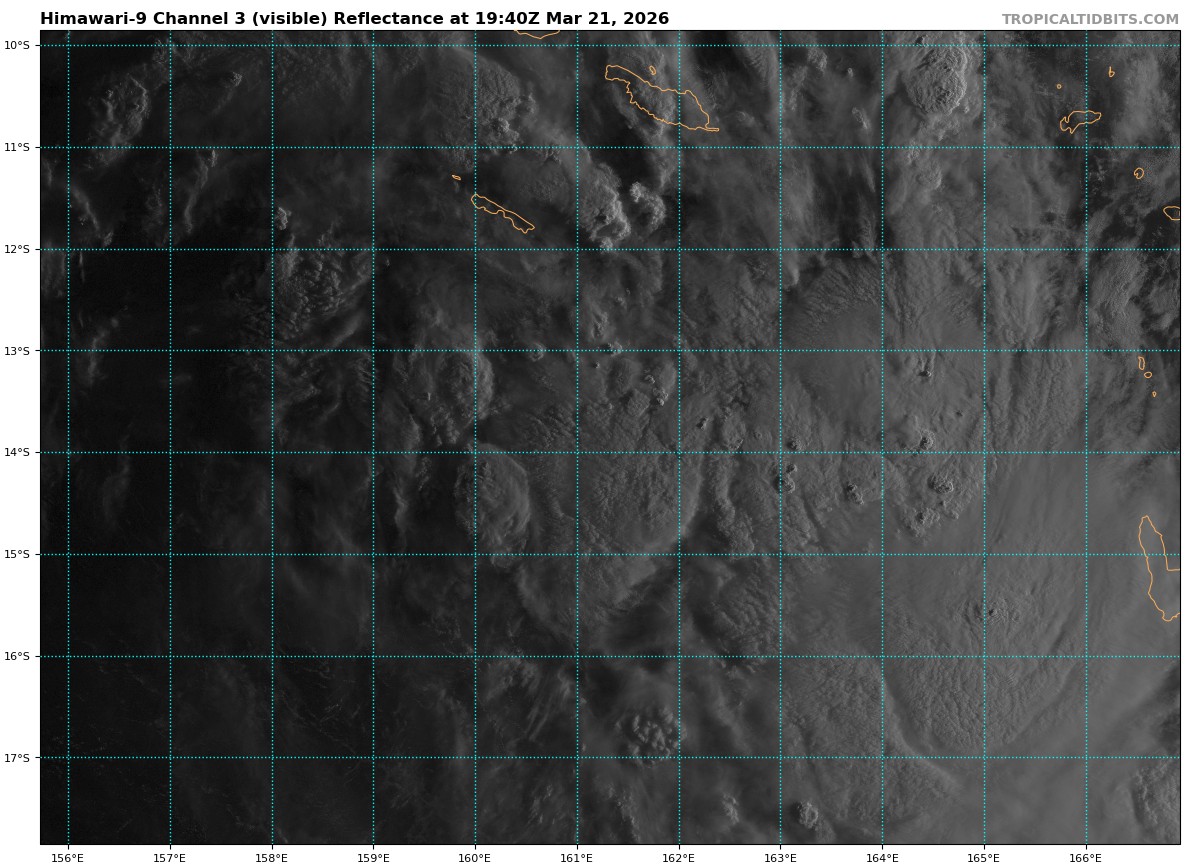
Task: Click the TROPICALTIDBITS.COM watermark text
Action: [1090, 19]
